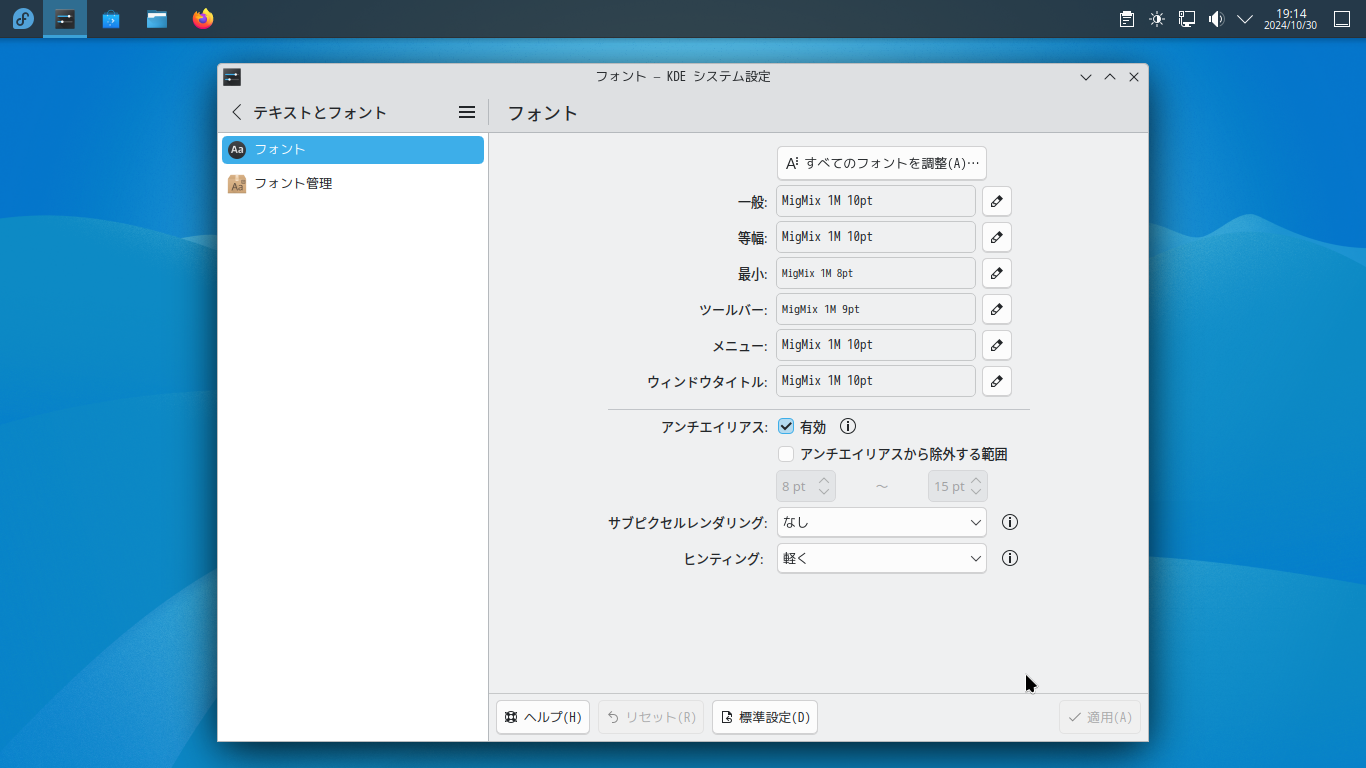Viewport: 1366px width, 768px height.
Task: Show info for ヒンティング setting
Action: pyautogui.click(x=1010, y=558)
